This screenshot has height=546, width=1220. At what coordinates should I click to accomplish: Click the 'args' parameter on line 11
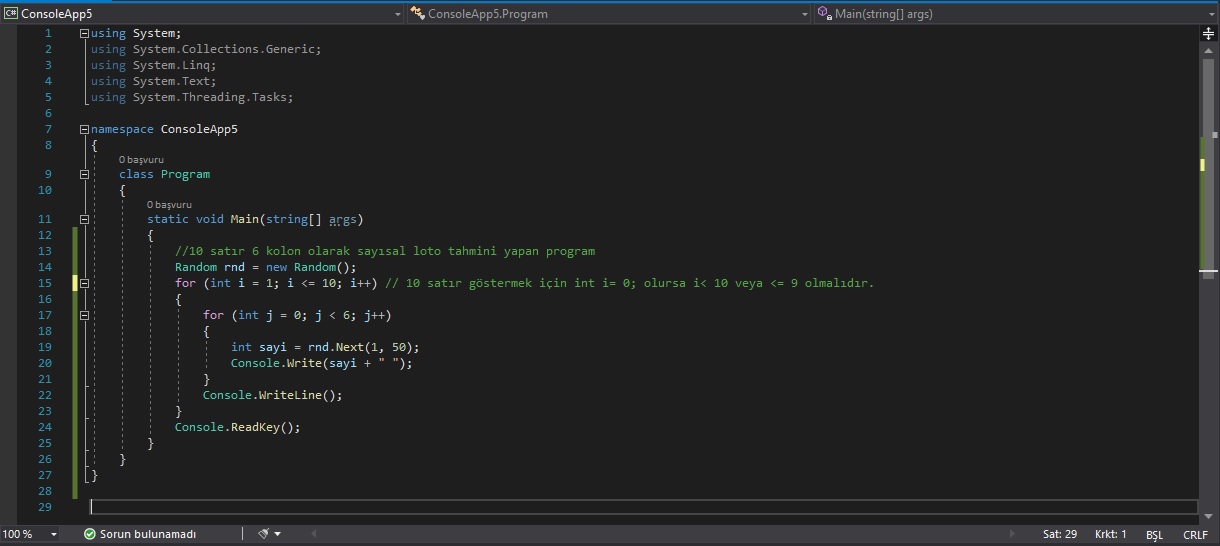342,219
